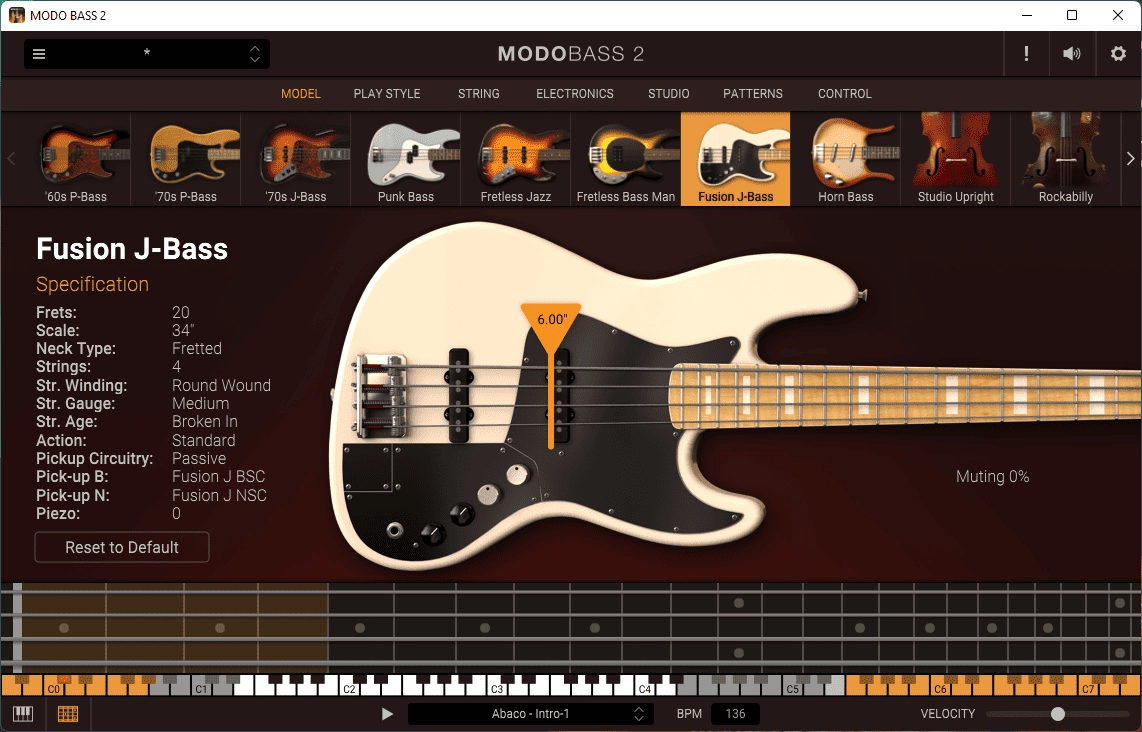
Task: Click the pattern selector stepper arrows
Action: pyautogui.click(x=639, y=714)
